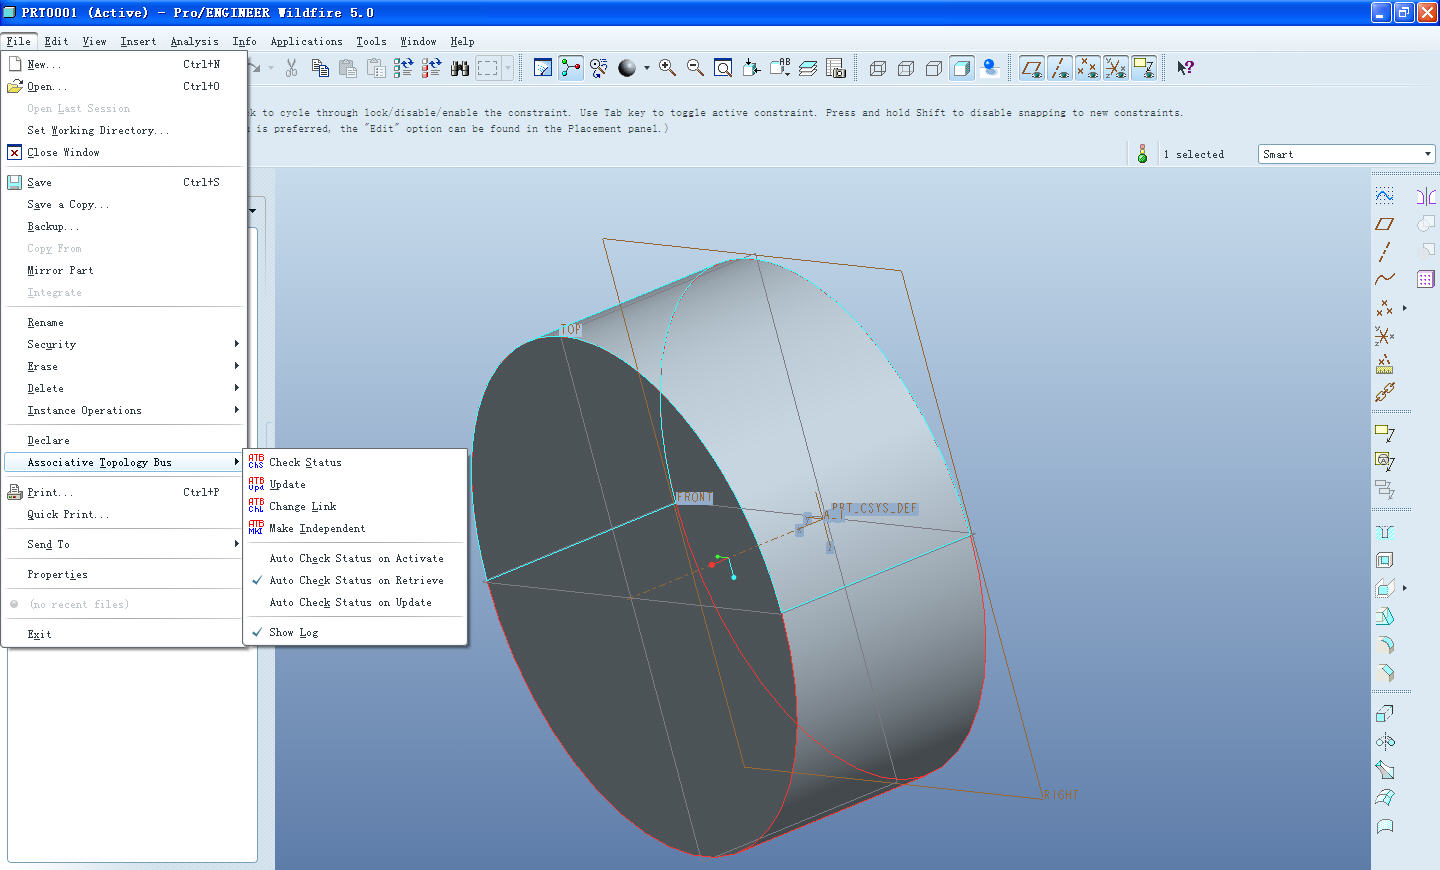Click the Refit zoom icon
1440x870 pixels.
[x=723, y=68]
